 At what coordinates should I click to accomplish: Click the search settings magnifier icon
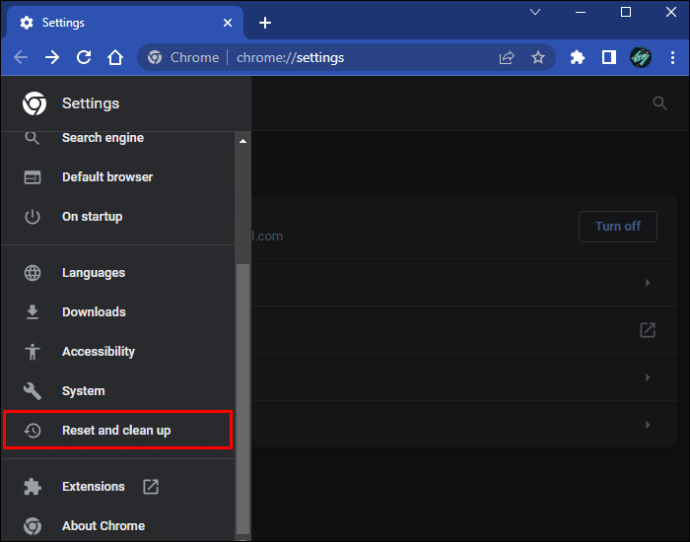coord(659,103)
